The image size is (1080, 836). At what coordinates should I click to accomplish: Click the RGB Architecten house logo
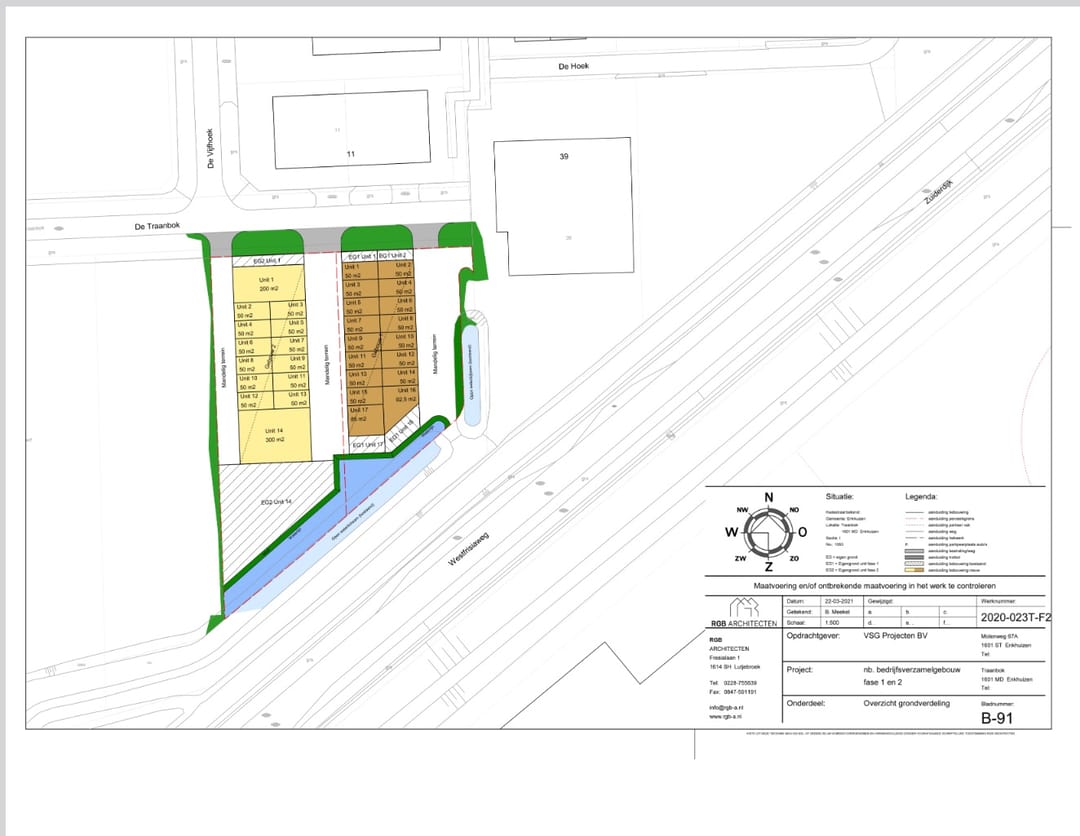[x=744, y=606]
